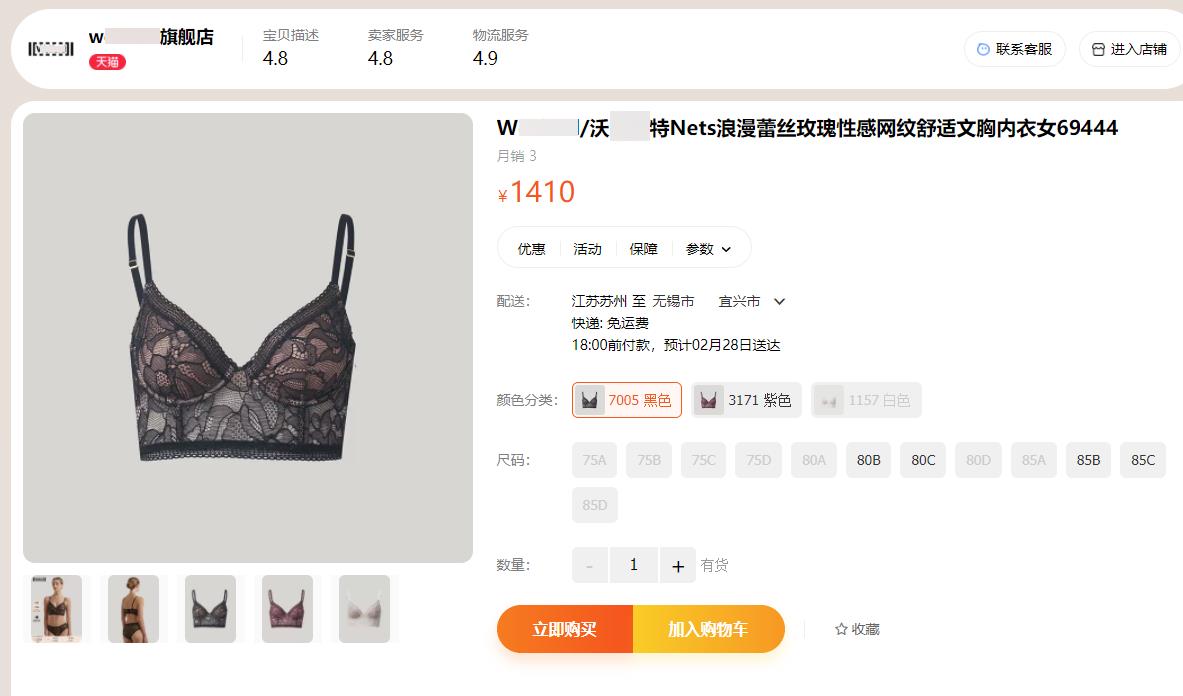
Task: Expand the 参数 dropdown
Action: (x=708, y=249)
